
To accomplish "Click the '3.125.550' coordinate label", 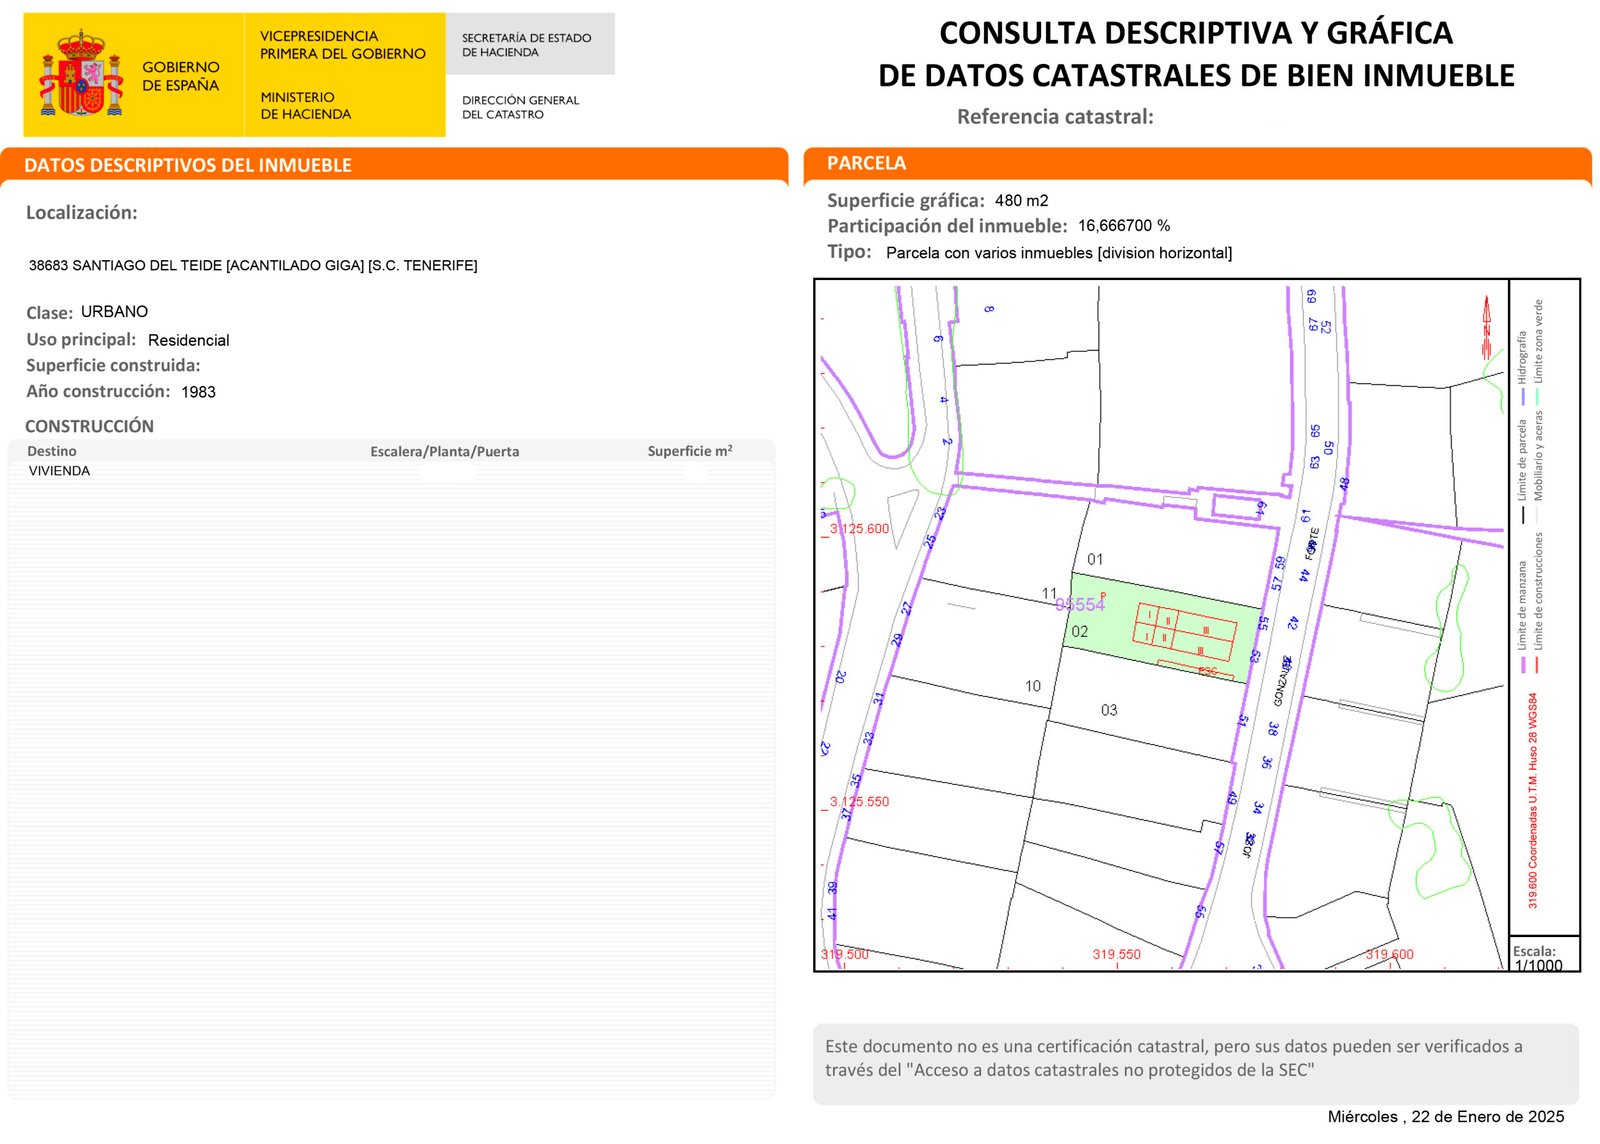I will click(x=859, y=802).
